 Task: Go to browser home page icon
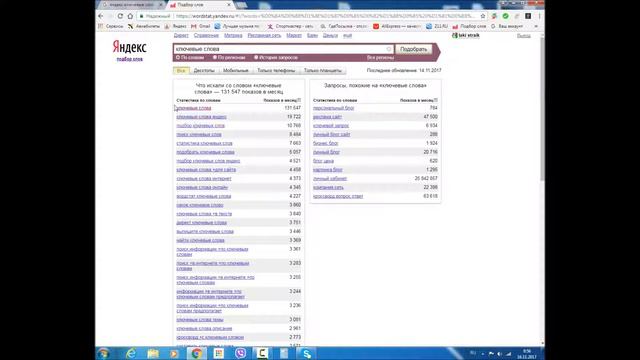(130, 16)
